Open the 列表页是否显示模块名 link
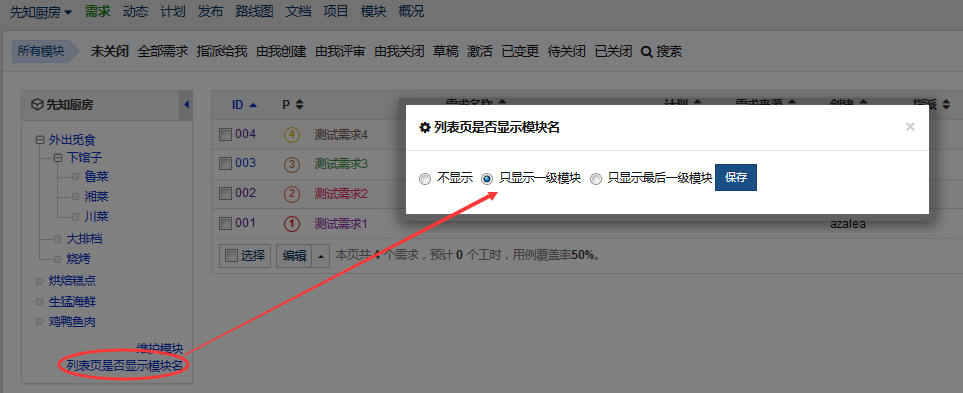 [125, 366]
